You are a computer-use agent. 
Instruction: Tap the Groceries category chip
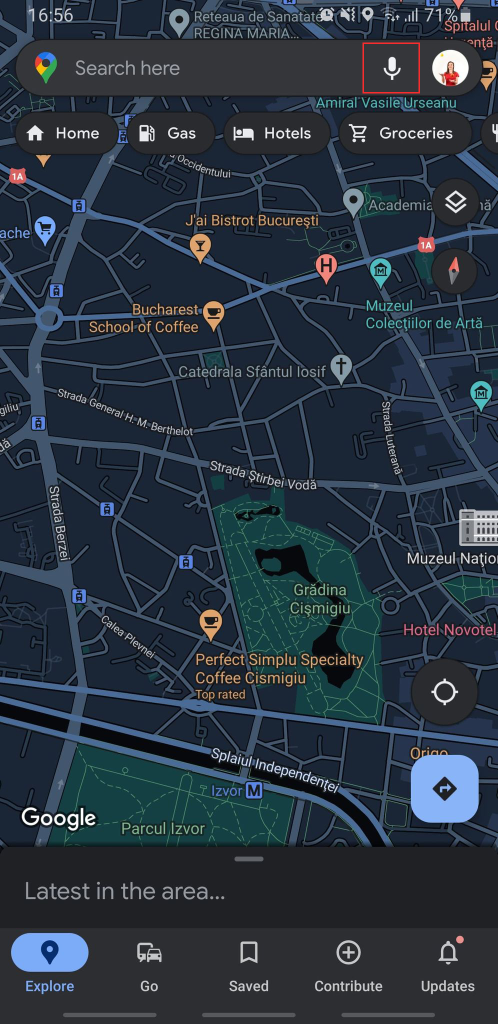pyautogui.click(x=405, y=133)
